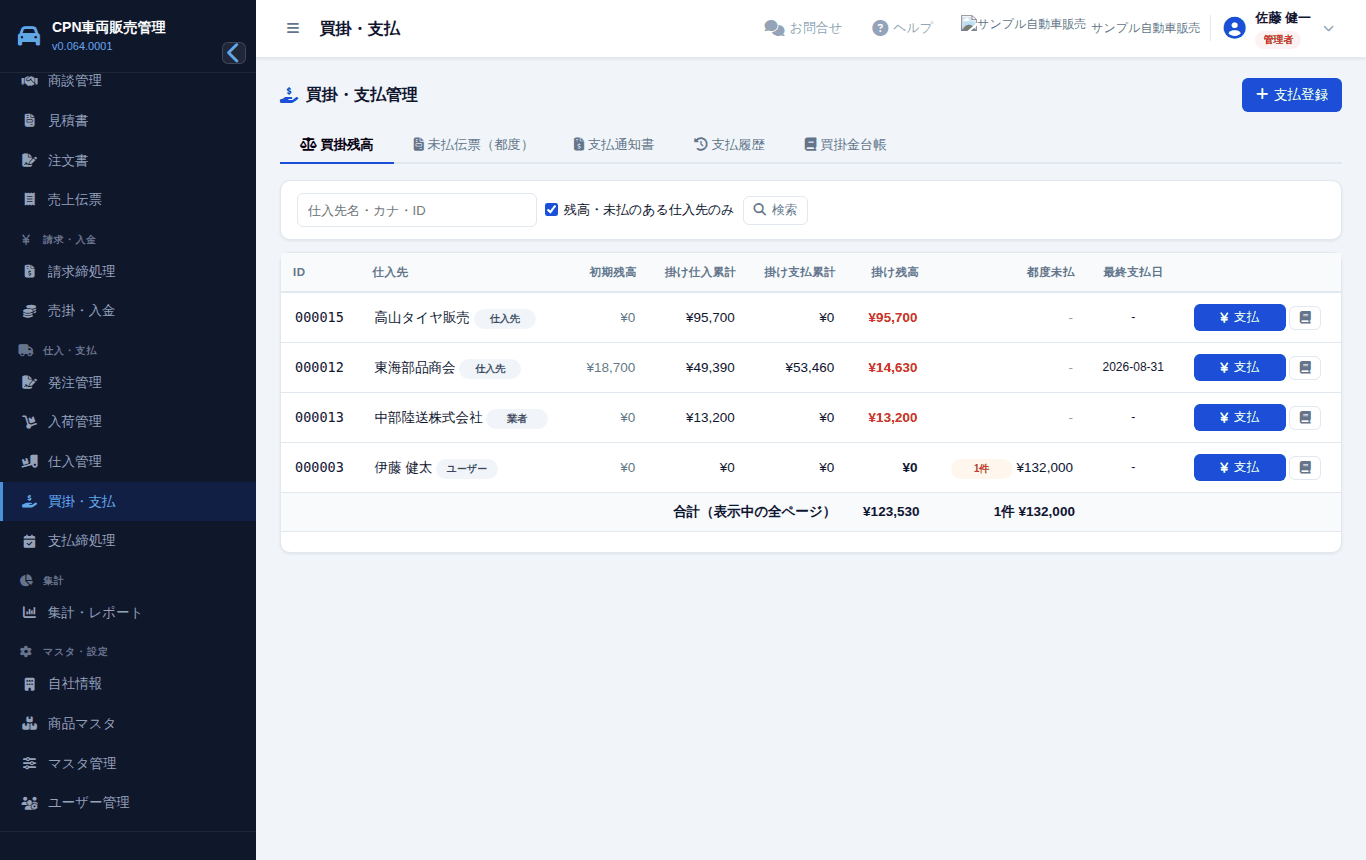The width and height of the screenshot is (1366, 860).
Task: Navigate to 発注管理 in the sidebar
Action: coord(128,382)
